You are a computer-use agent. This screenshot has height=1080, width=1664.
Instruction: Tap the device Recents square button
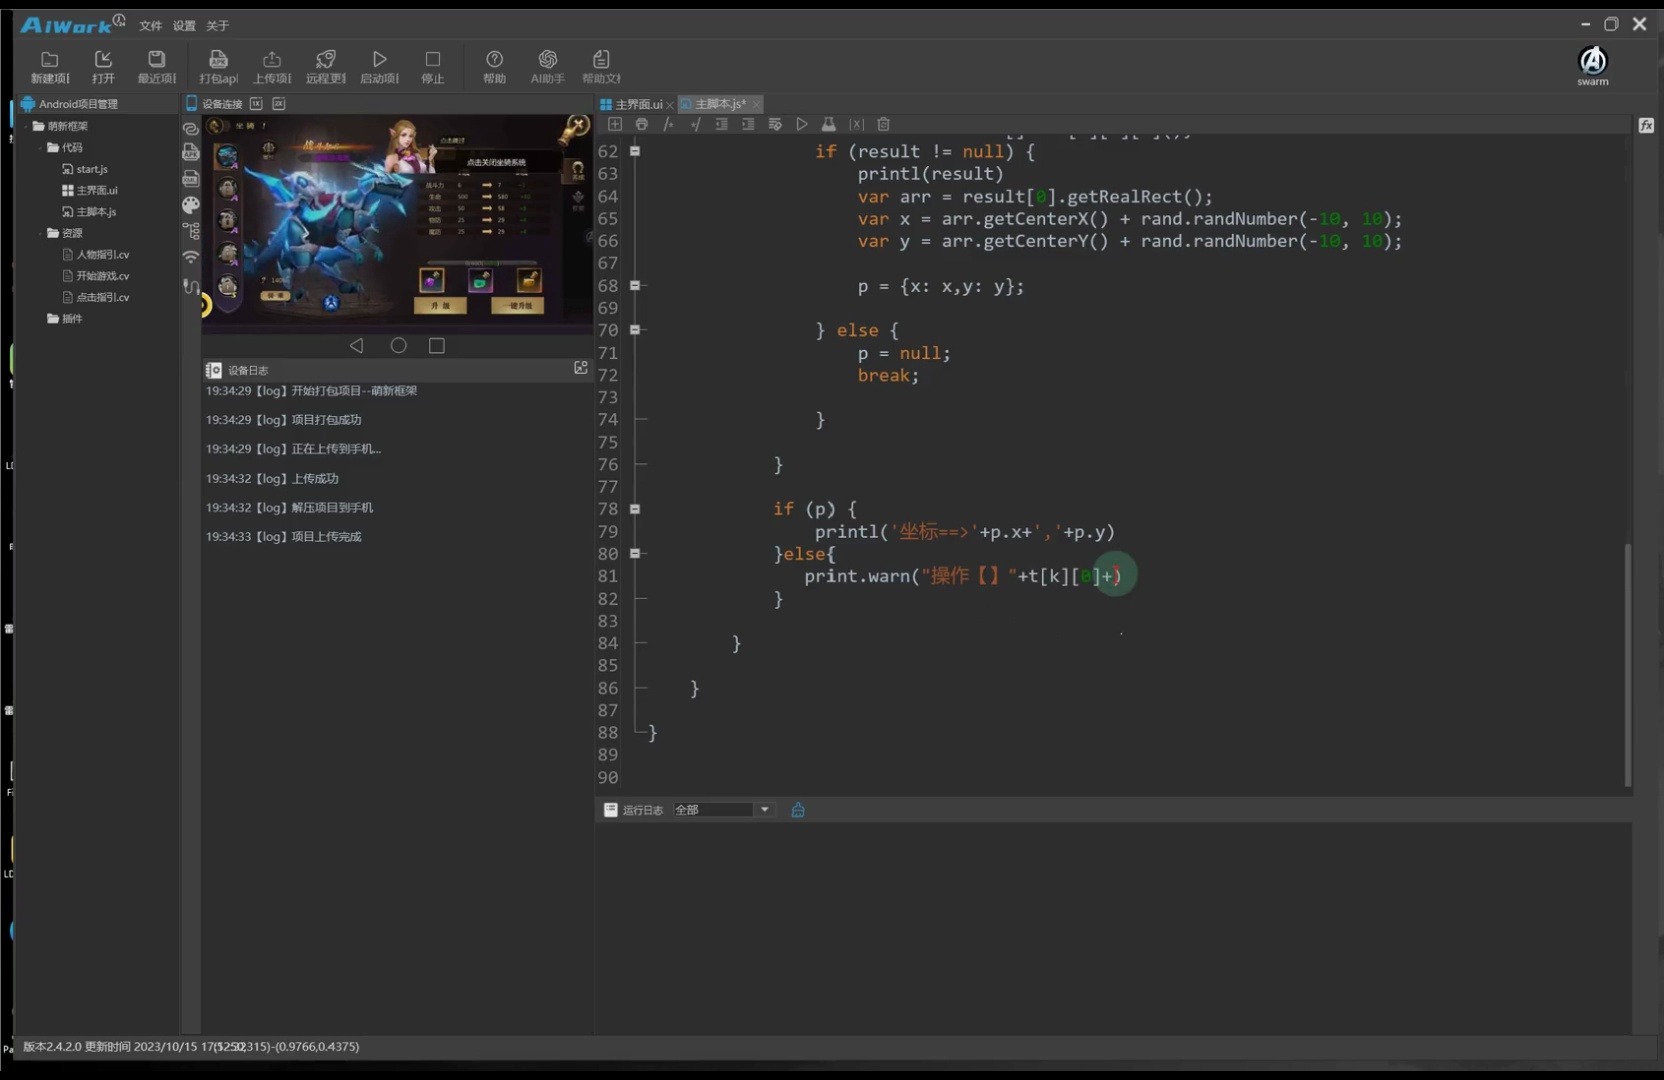click(437, 345)
